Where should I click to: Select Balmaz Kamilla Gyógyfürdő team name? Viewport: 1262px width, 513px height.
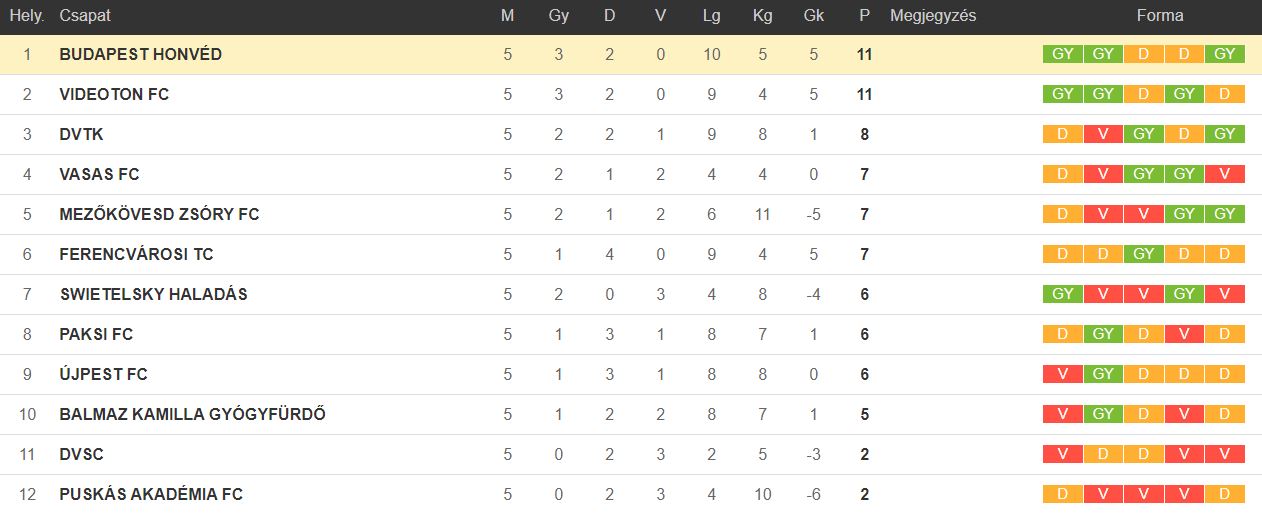pos(192,414)
